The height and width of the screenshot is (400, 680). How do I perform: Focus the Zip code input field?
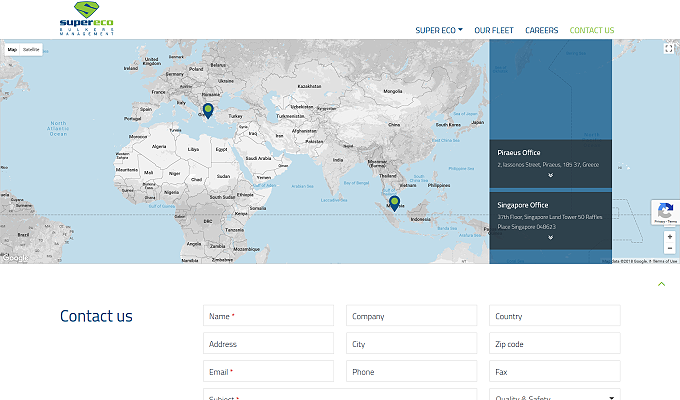[555, 343]
